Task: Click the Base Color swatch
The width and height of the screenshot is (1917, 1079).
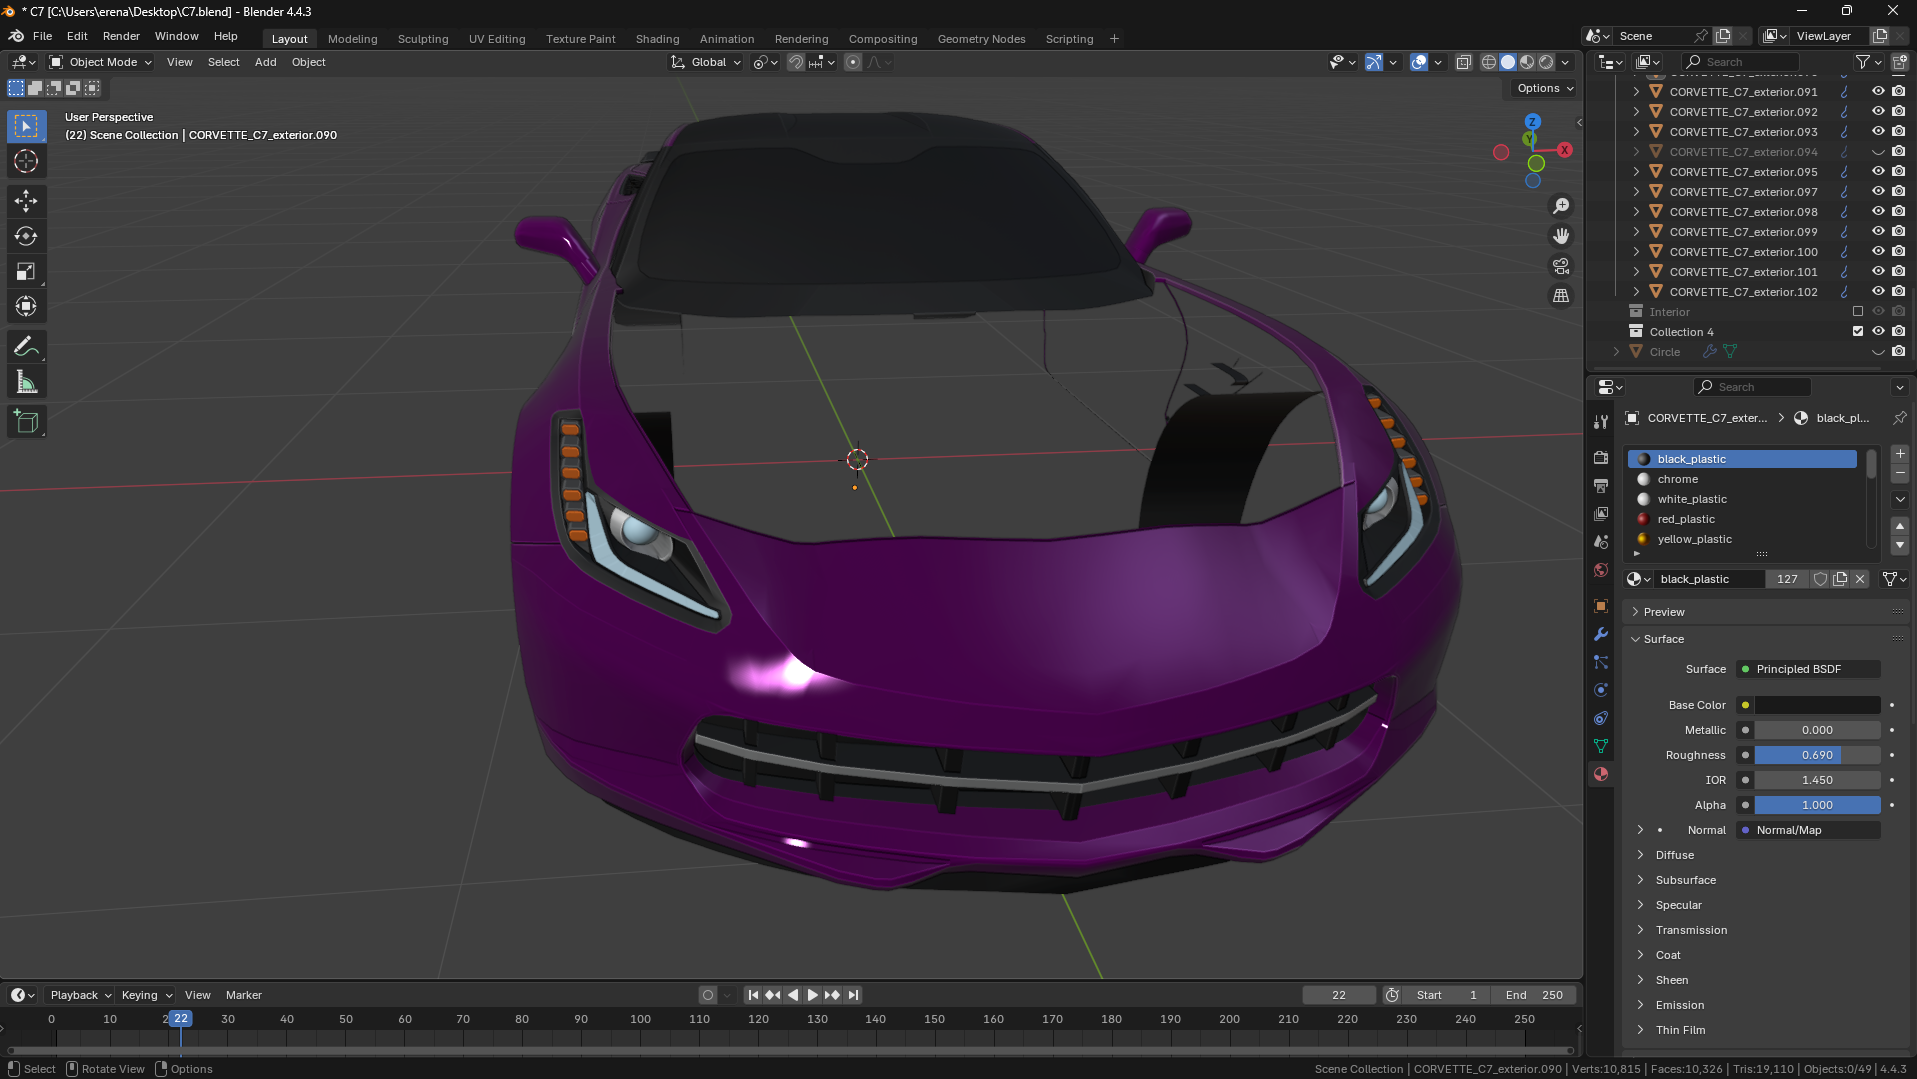Action: 1817,705
